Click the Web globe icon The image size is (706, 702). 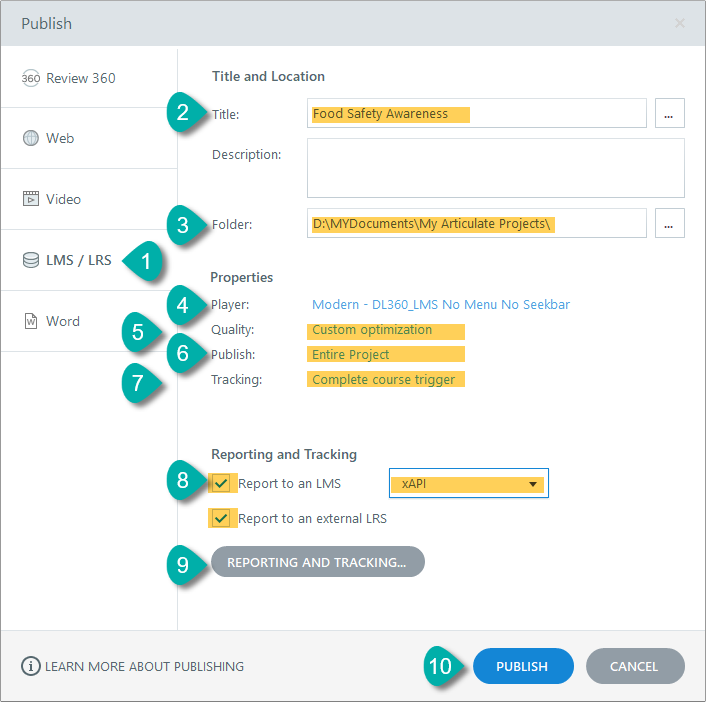point(31,138)
